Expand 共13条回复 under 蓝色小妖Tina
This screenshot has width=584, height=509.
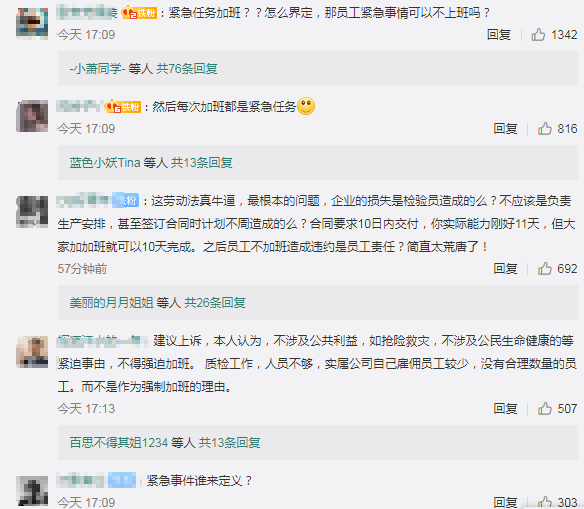(201, 162)
